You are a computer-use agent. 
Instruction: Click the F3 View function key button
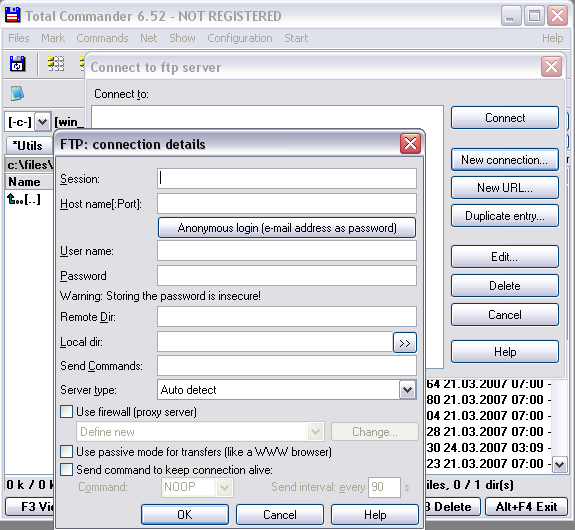pyautogui.click(x=30, y=507)
